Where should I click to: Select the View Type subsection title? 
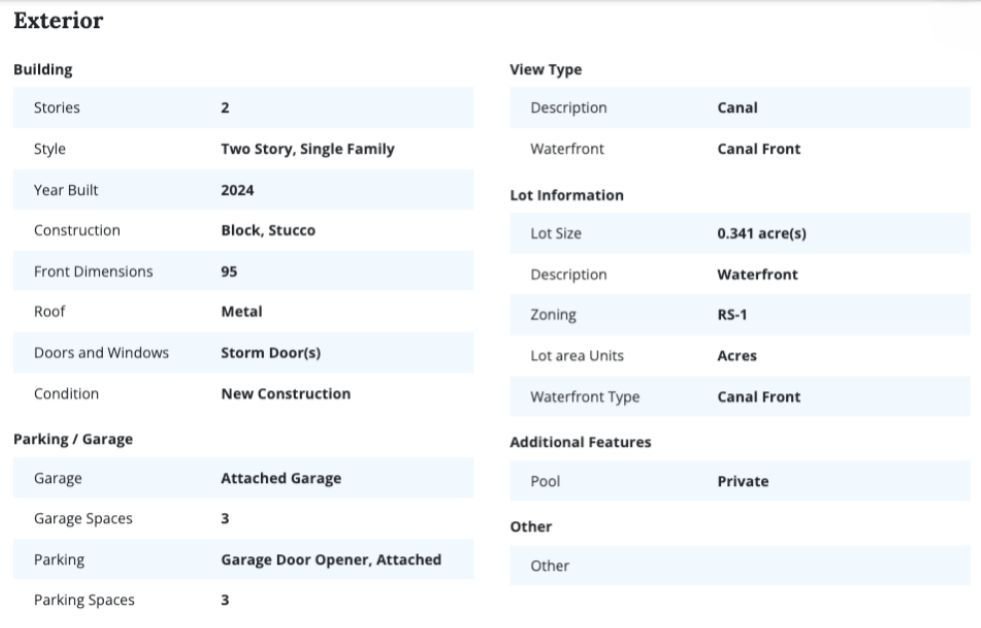[x=545, y=70]
